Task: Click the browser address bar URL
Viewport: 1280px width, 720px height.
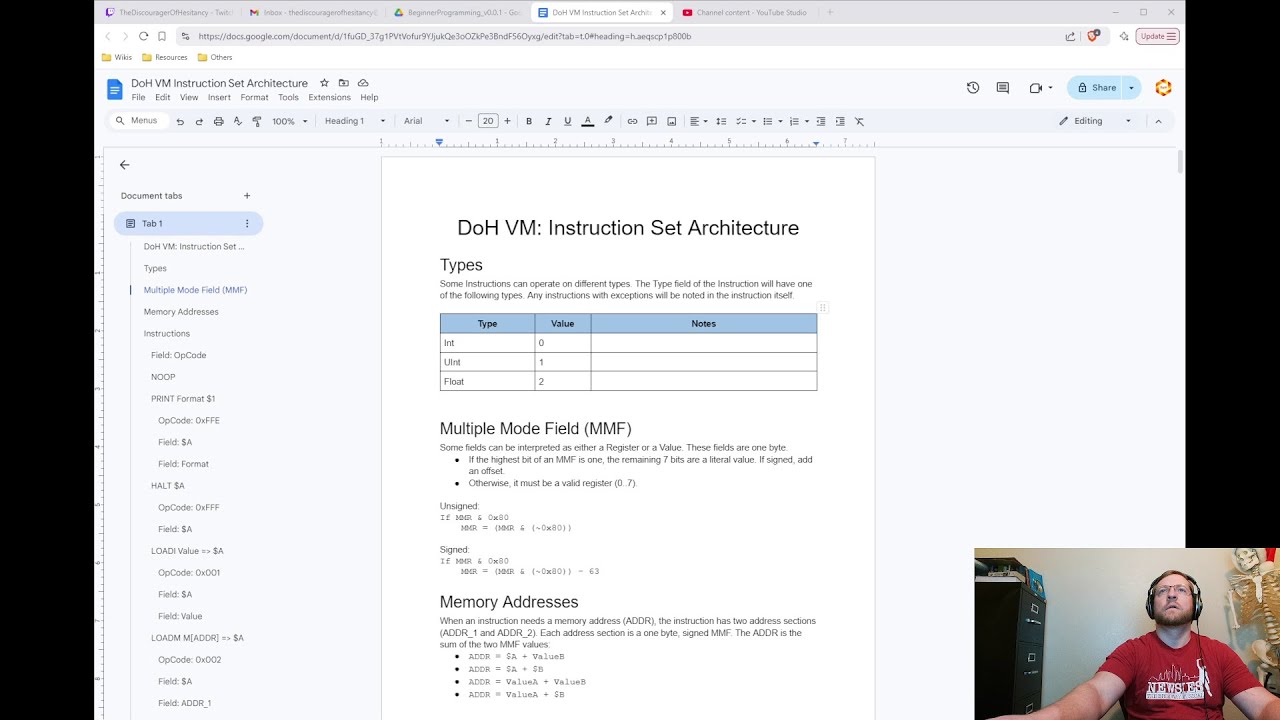Action: pos(444,36)
